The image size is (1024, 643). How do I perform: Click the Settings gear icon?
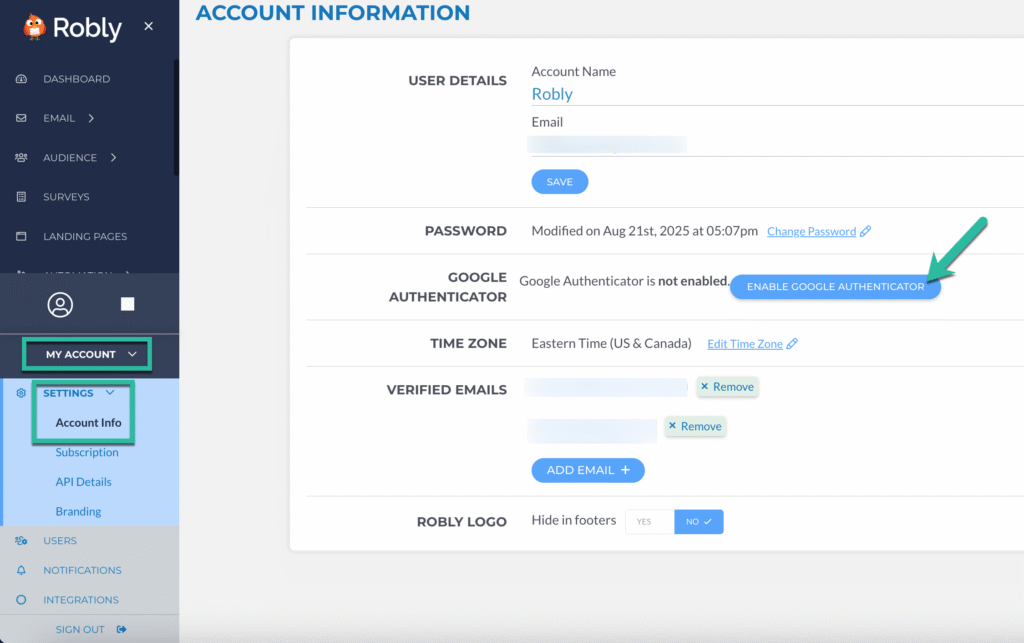(x=21, y=393)
